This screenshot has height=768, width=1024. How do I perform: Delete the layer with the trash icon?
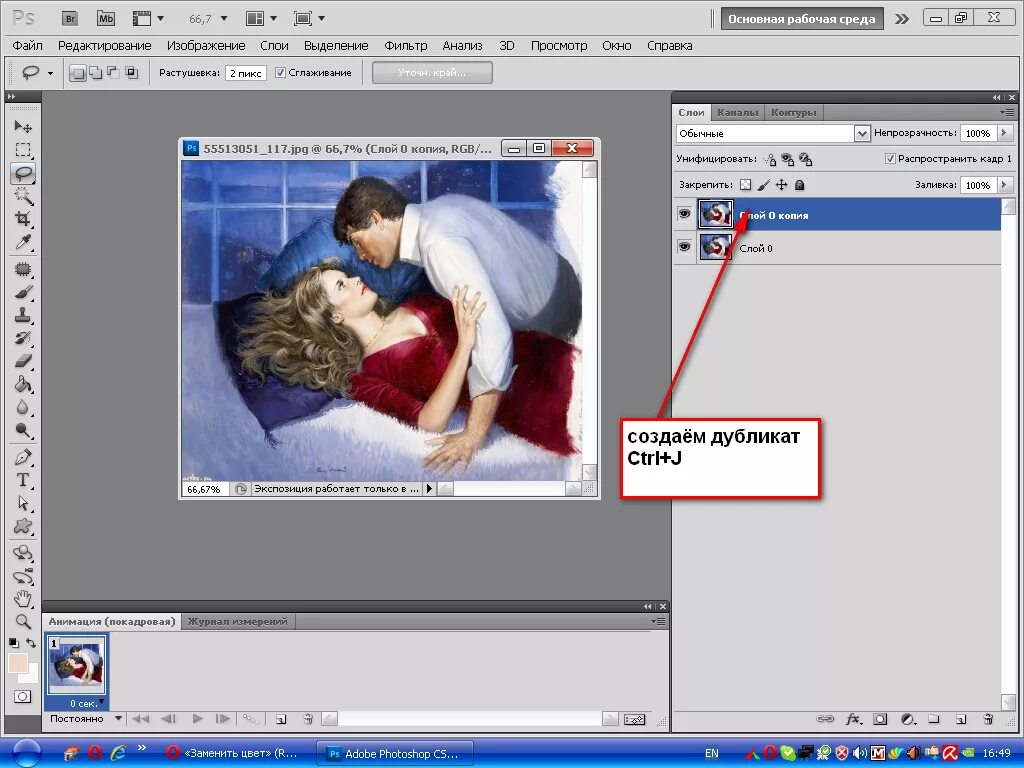pos(988,719)
